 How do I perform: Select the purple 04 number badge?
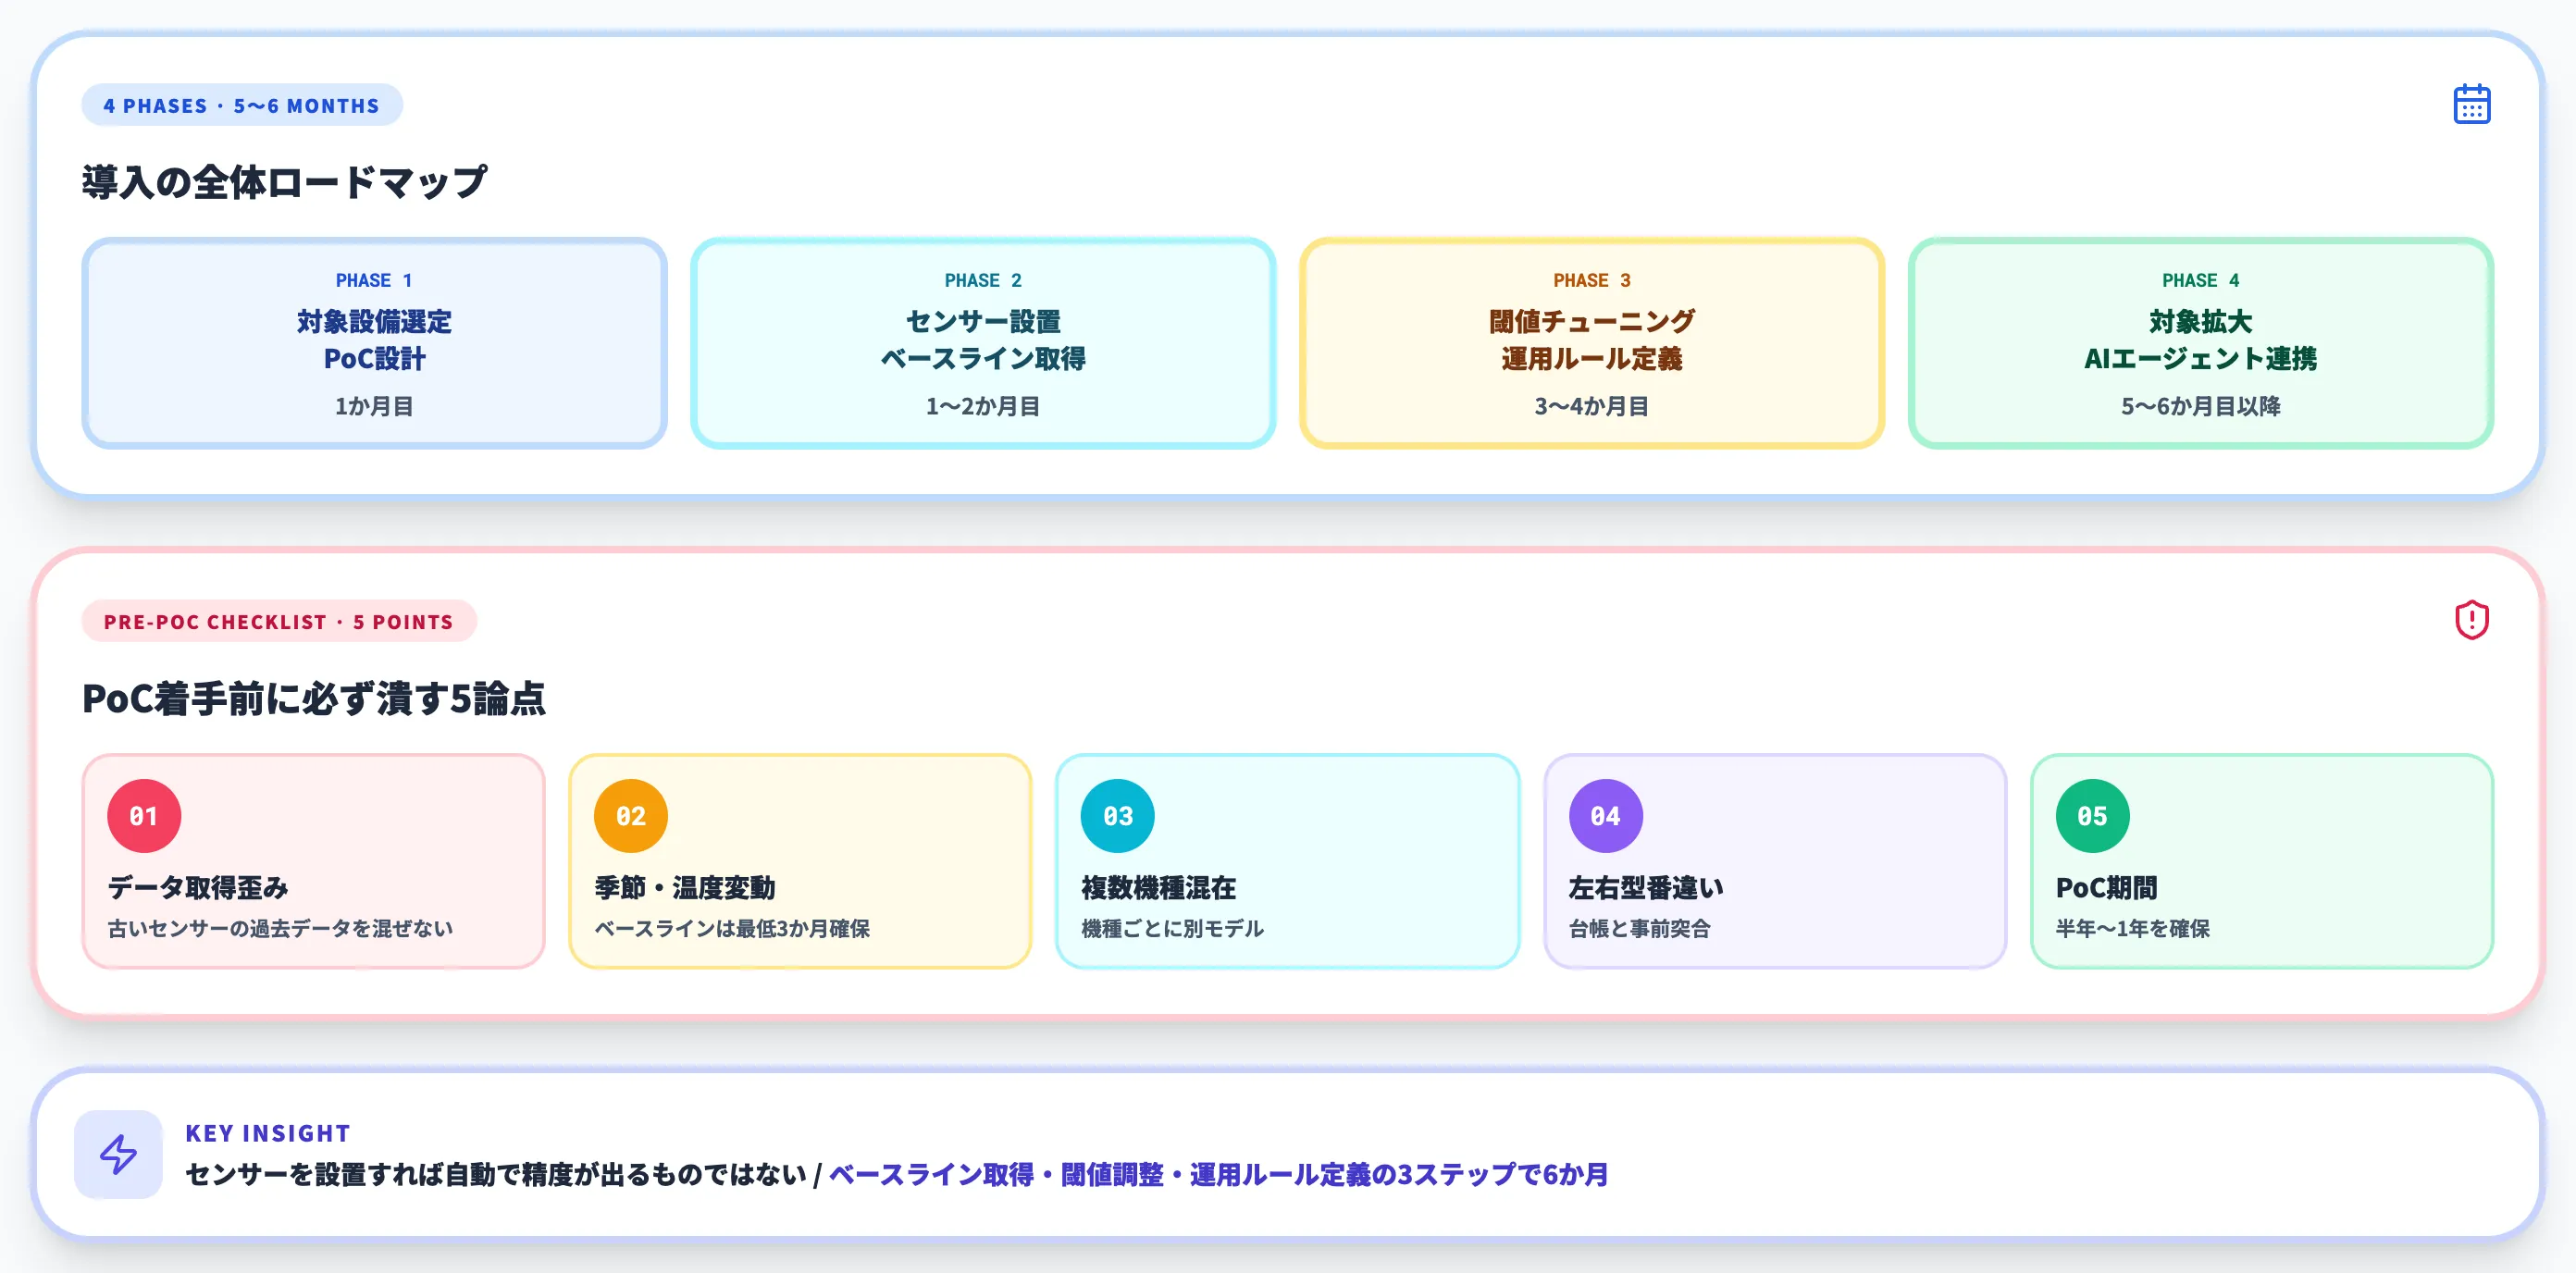1605,816
